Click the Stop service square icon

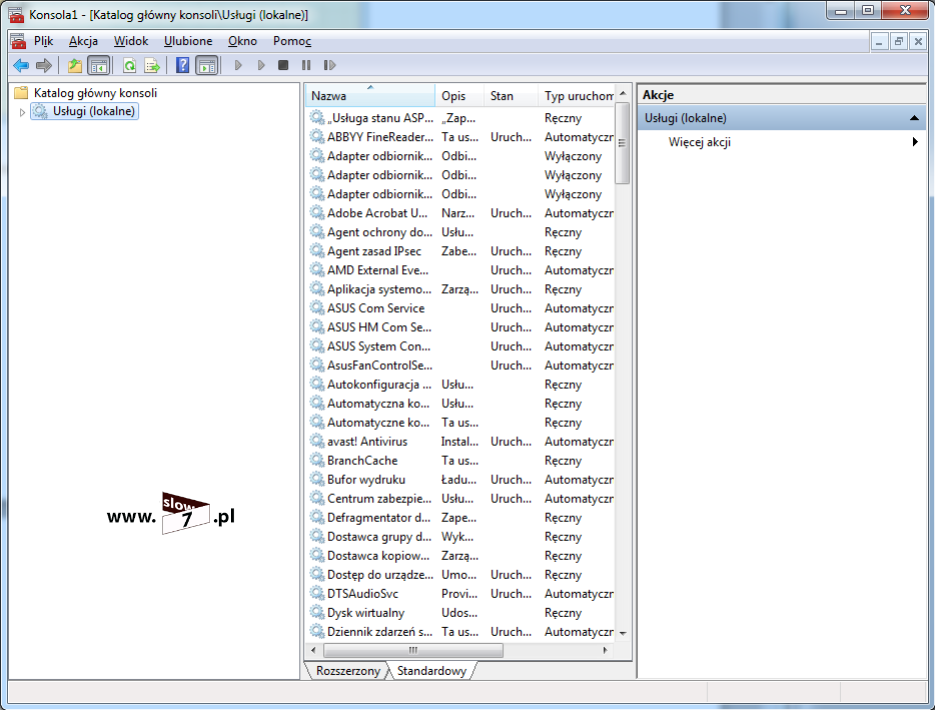(283, 65)
